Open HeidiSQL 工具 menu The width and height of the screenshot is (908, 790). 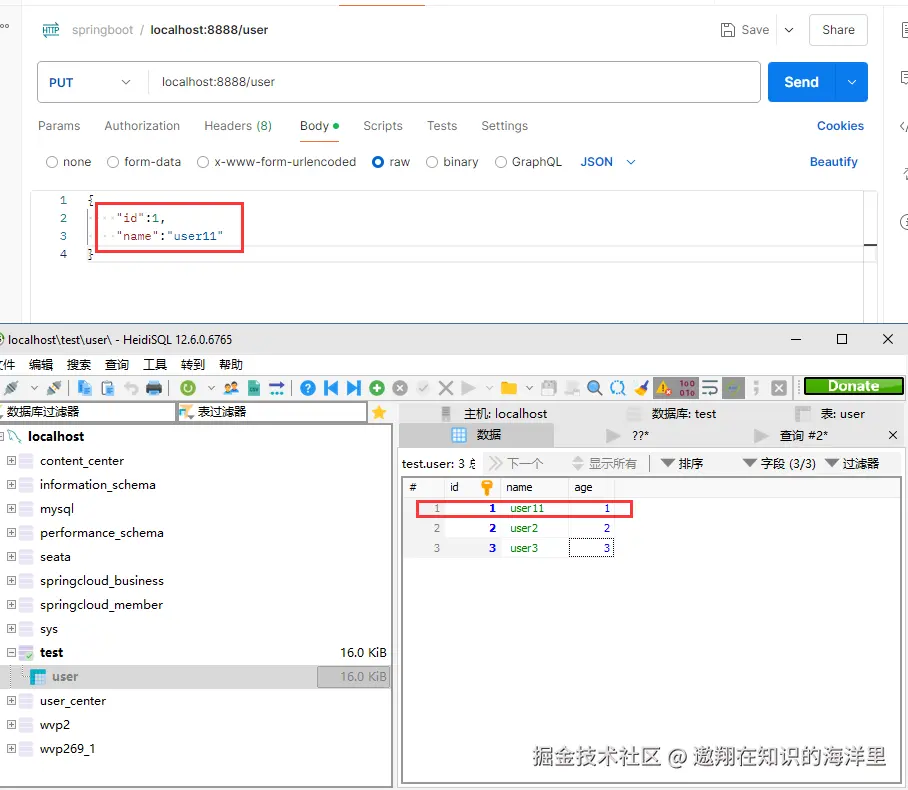[155, 364]
